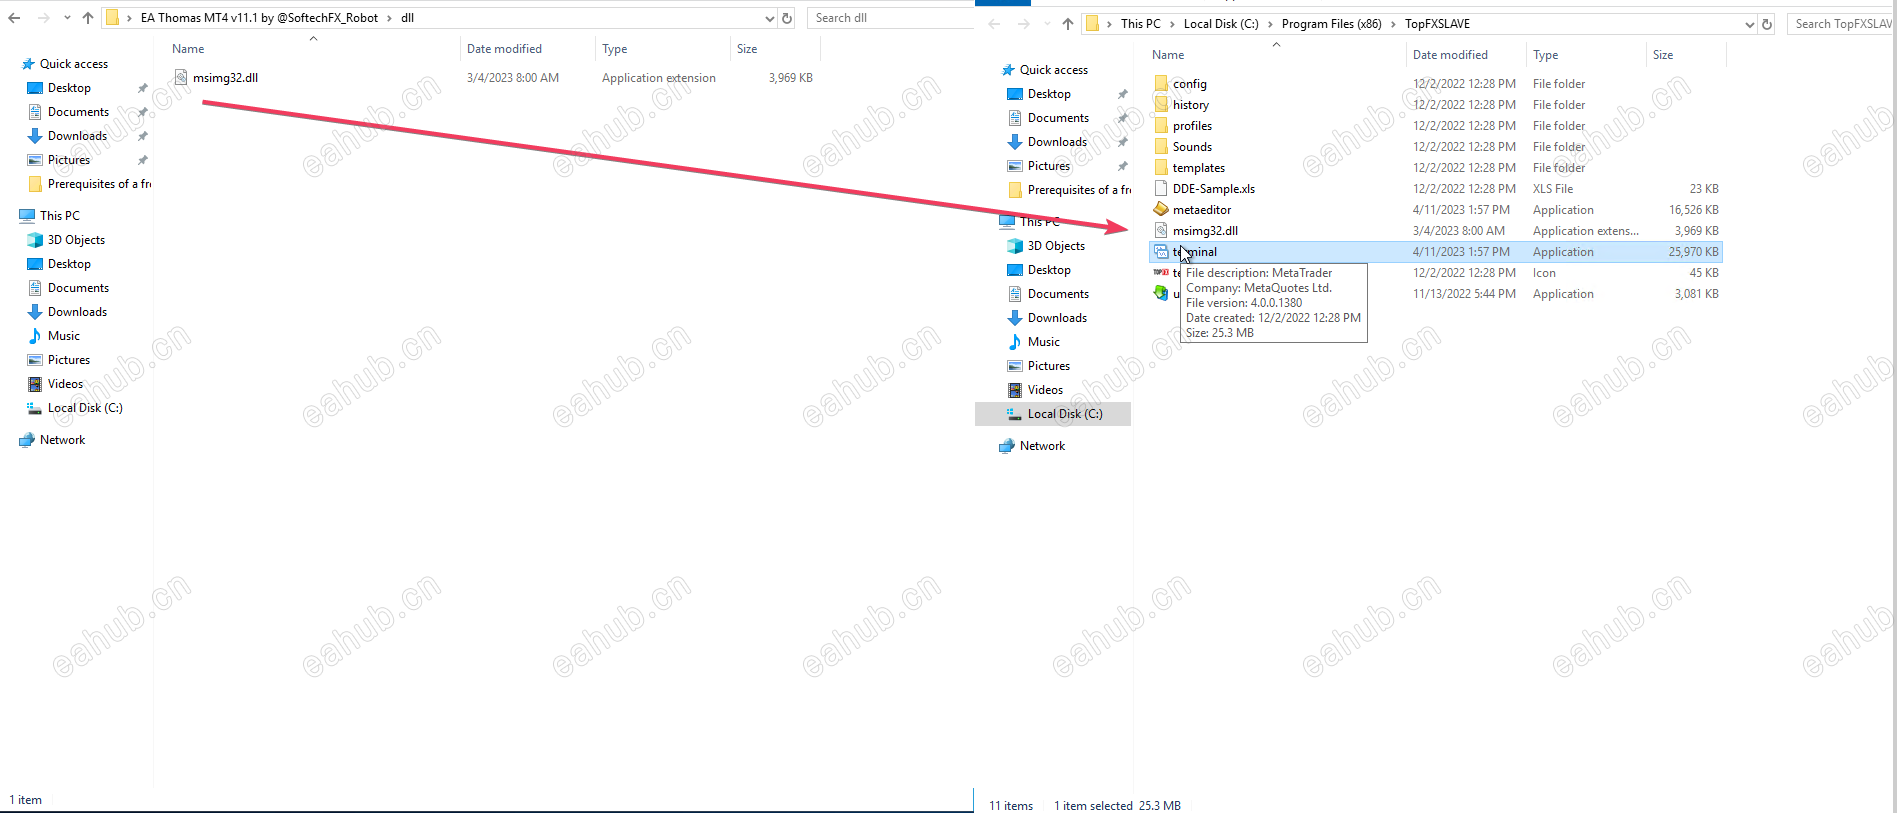Click the '3/4/2023 8:00 AM' date in dll window

pyautogui.click(x=512, y=78)
